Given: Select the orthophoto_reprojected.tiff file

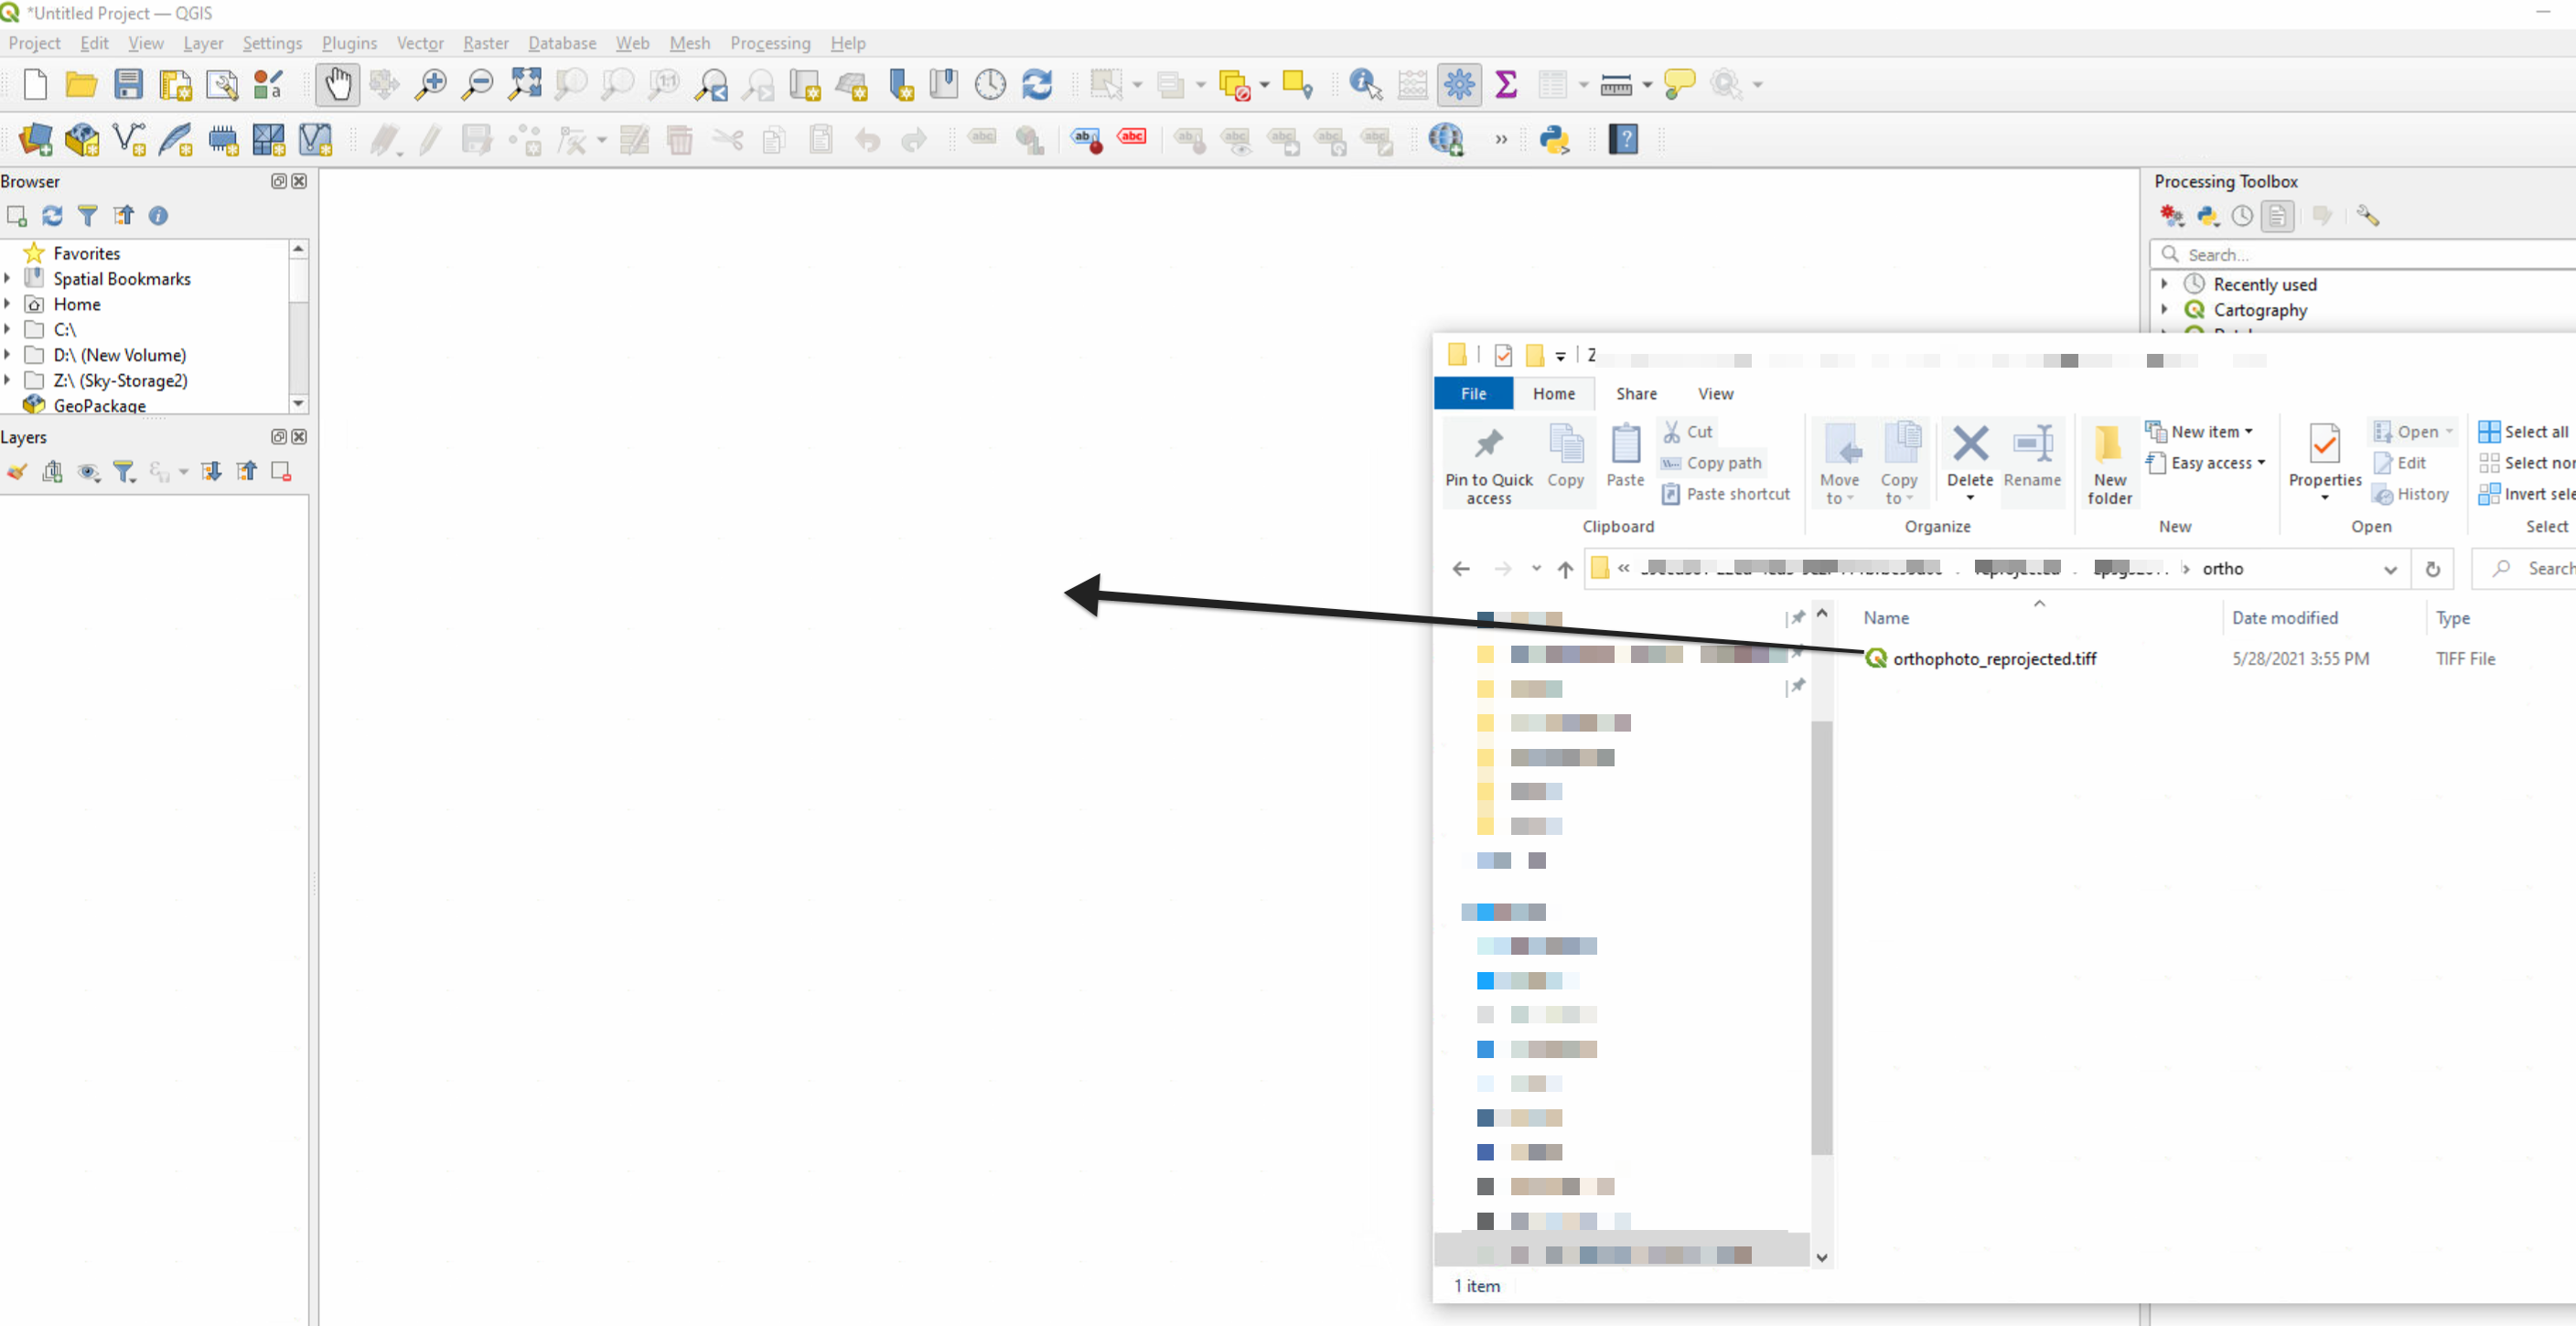Looking at the screenshot, I should point(1993,659).
